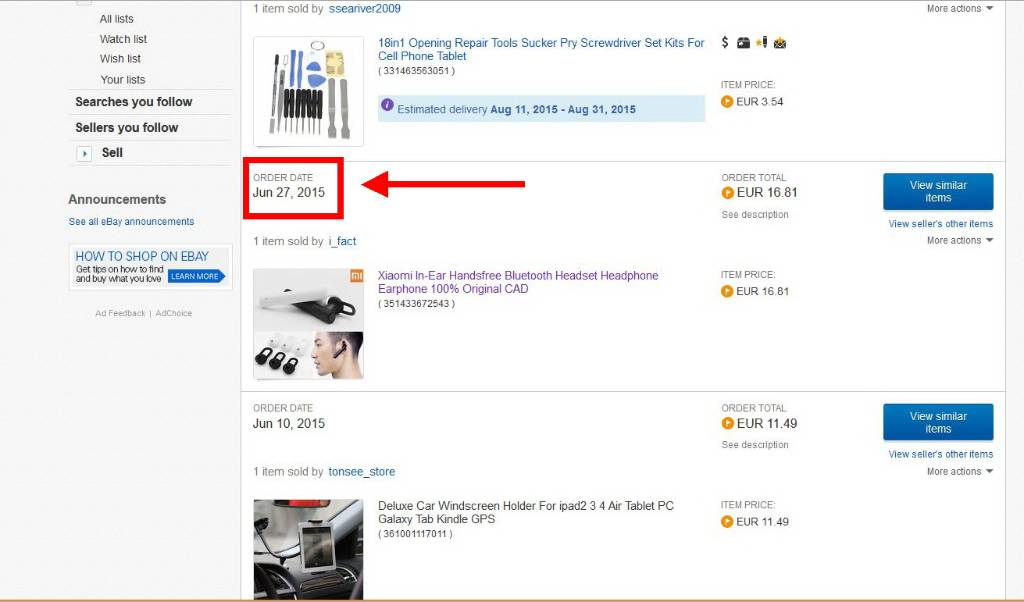
Task: Open the topmost More actions dropdown
Action: point(959,8)
